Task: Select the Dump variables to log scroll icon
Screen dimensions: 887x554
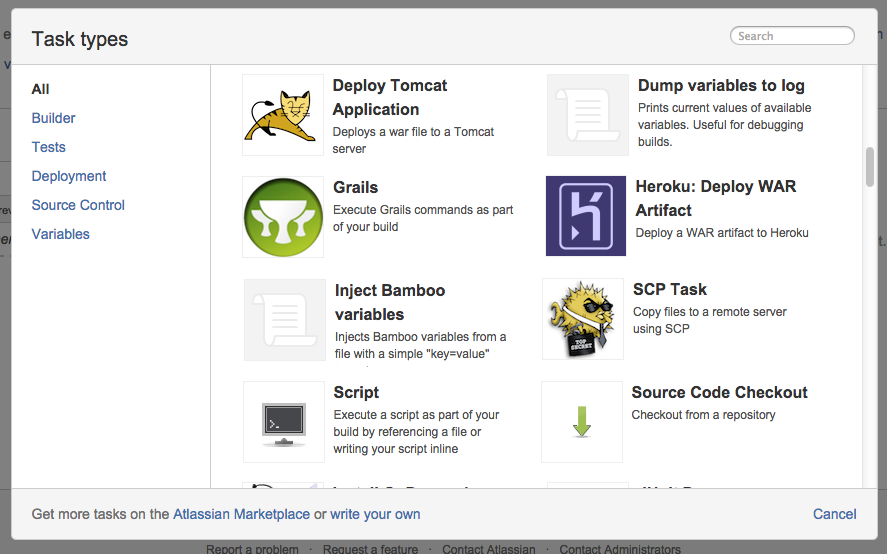Action: pyautogui.click(x=588, y=115)
